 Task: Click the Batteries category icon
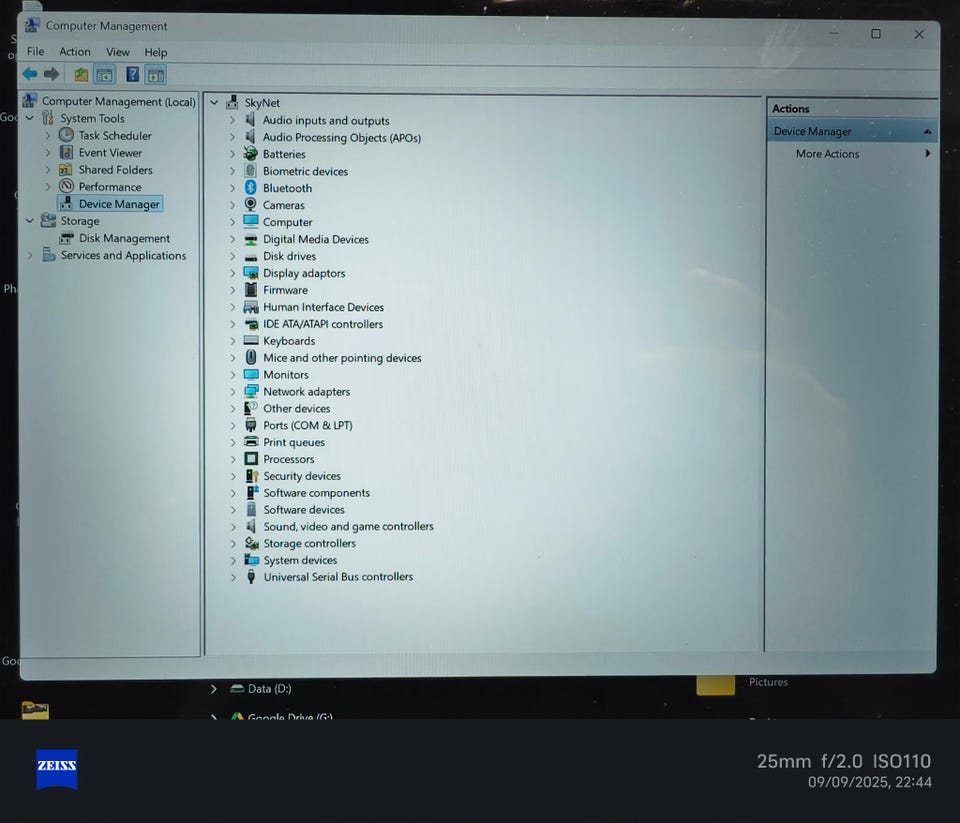point(250,154)
